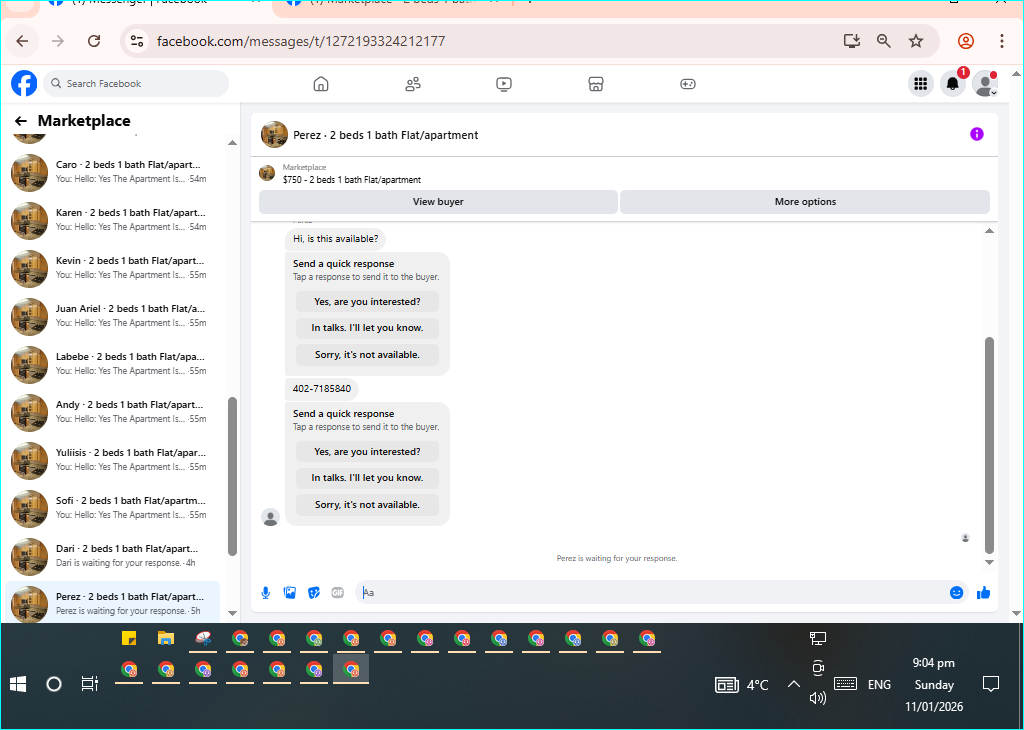Click the phone number message 402-7185840

[x=322, y=389]
